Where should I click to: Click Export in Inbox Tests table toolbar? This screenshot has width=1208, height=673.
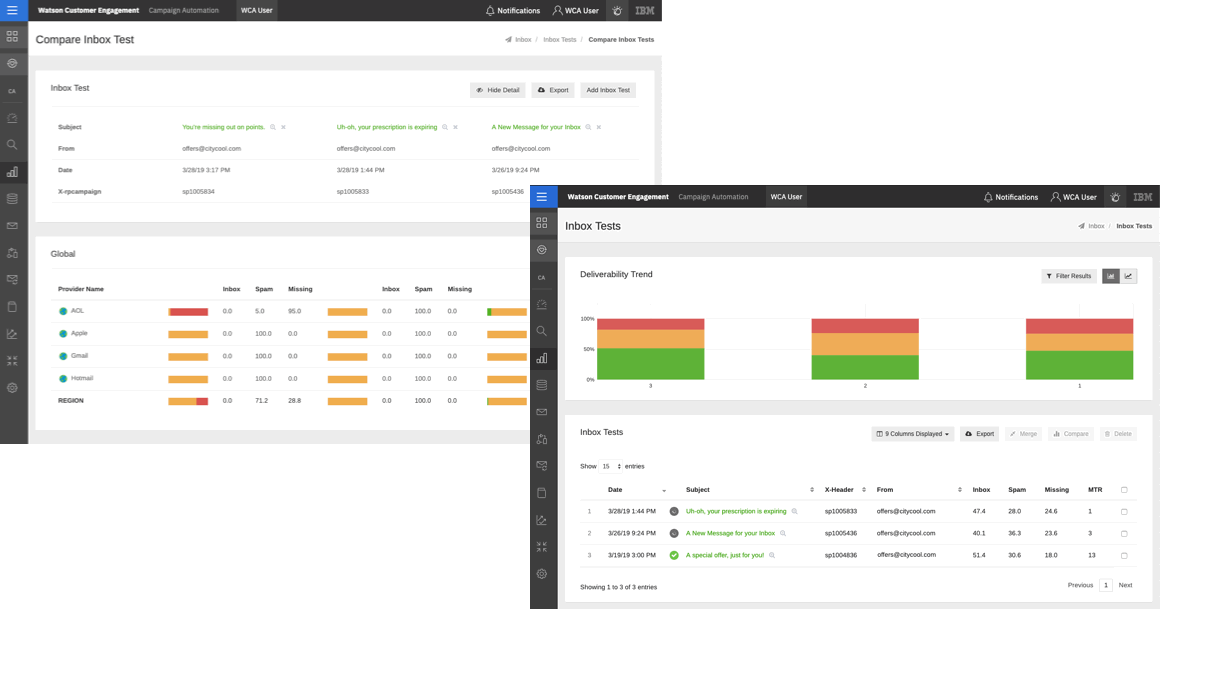[x=979, y=434]
